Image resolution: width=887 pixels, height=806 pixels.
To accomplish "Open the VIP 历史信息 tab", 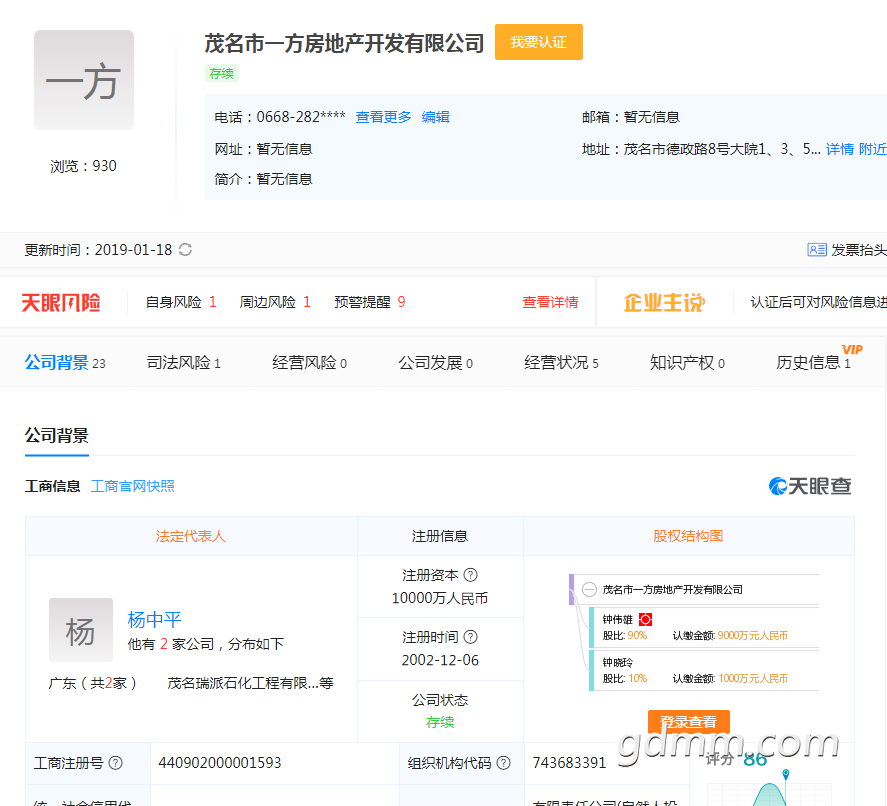I will (x=813, y=363).
